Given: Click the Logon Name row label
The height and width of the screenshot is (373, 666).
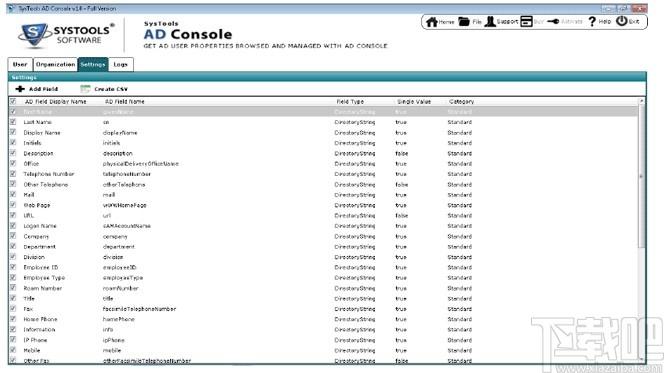Looking at the screenshot, I should (40, 226).
